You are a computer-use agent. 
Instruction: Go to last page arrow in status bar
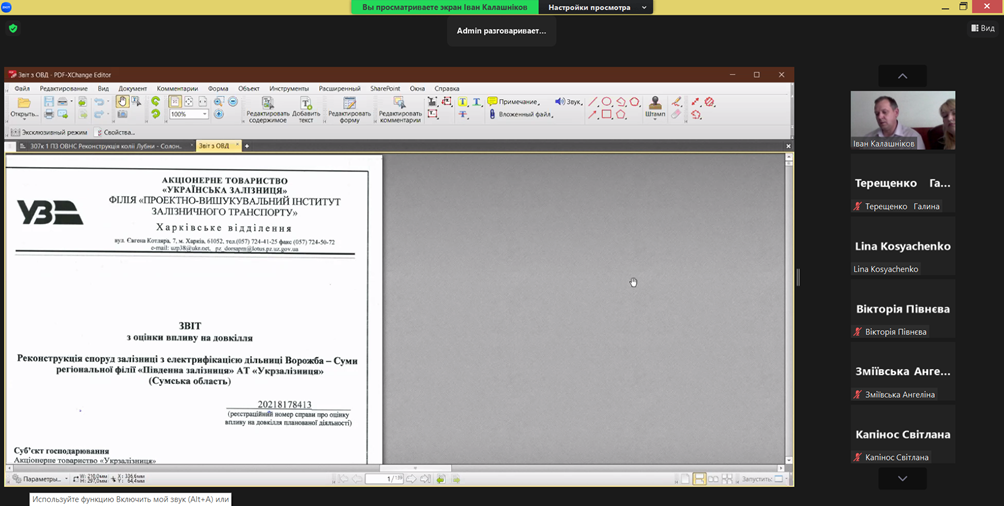425,478
